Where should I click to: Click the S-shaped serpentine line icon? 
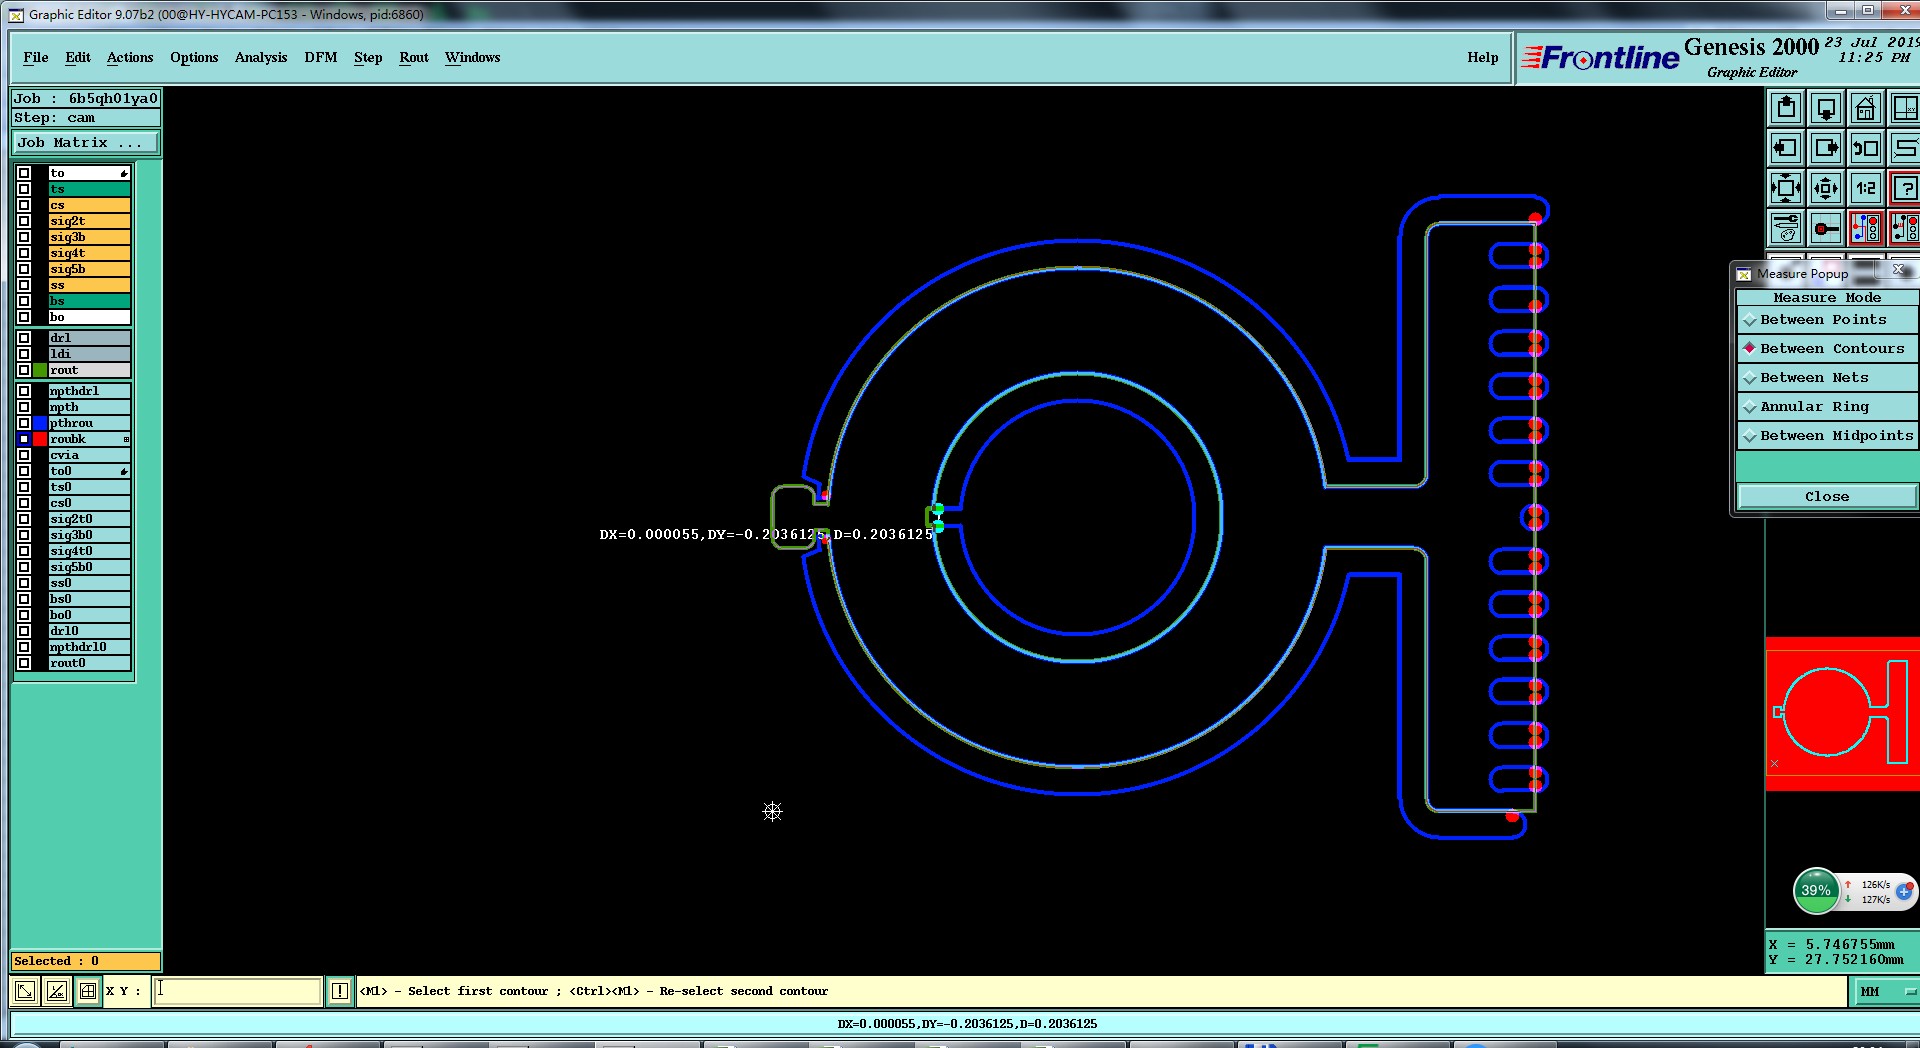tap(1905, 148)
